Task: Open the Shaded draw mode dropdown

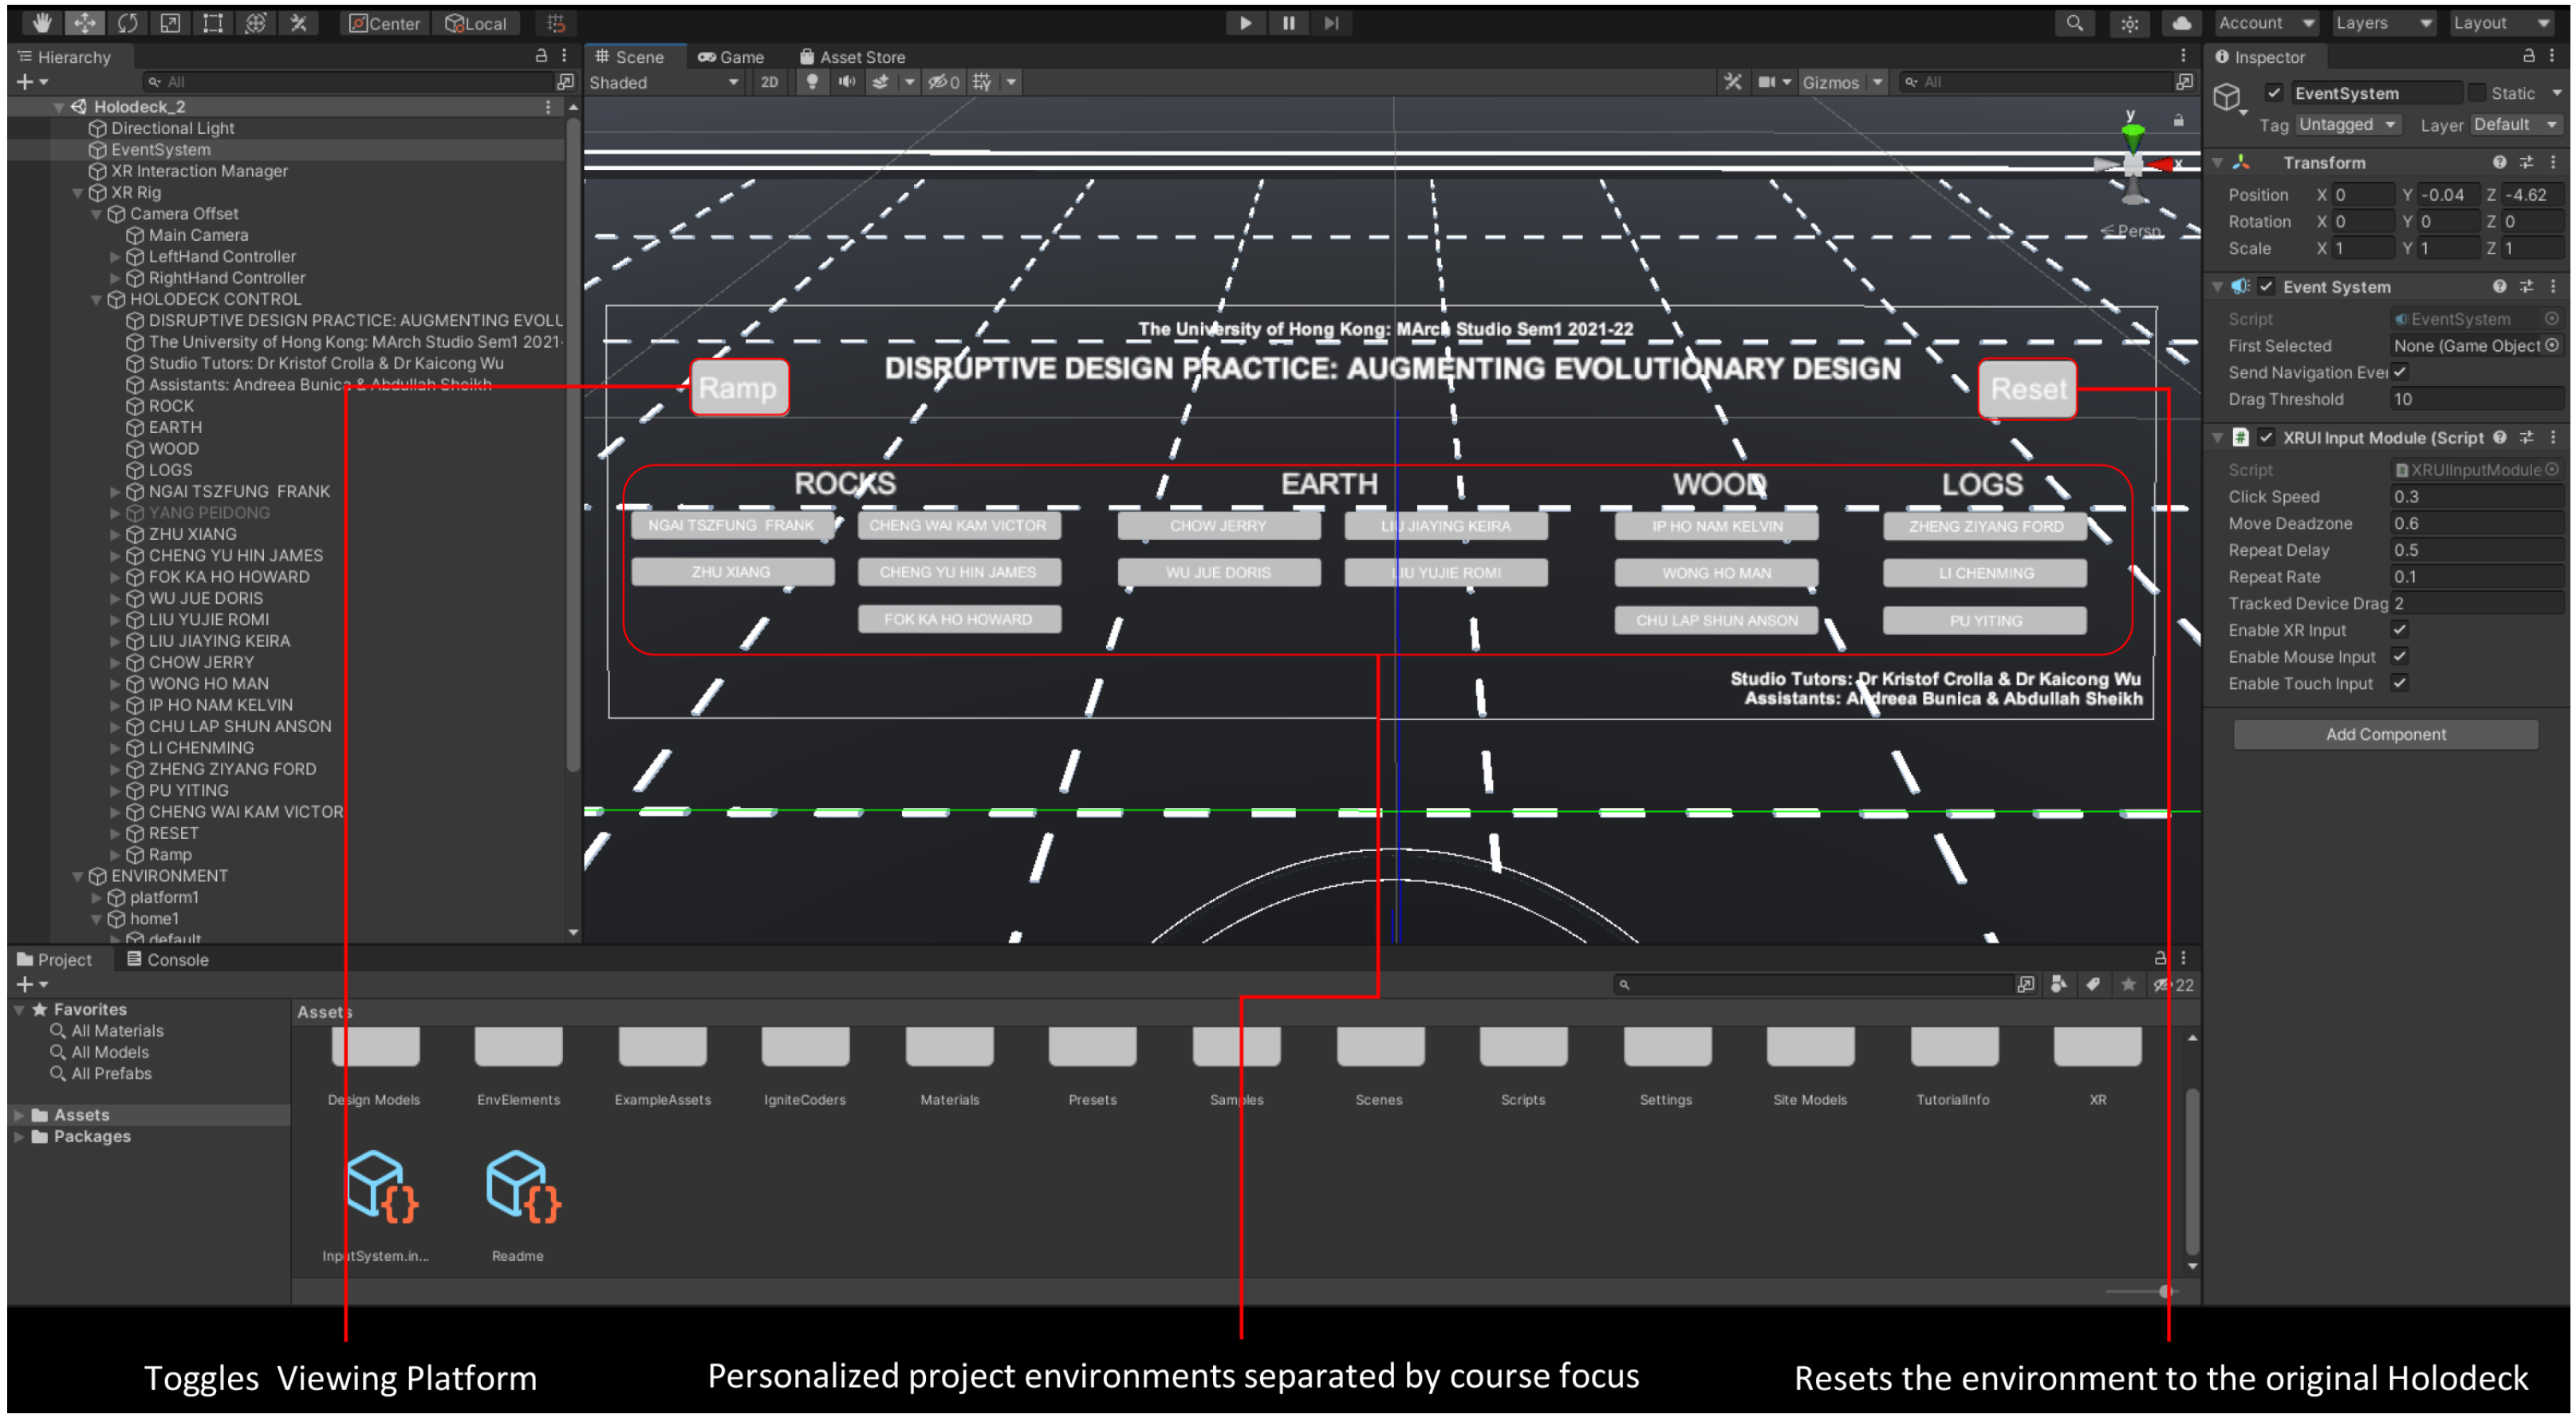Action: click(663, 82)
